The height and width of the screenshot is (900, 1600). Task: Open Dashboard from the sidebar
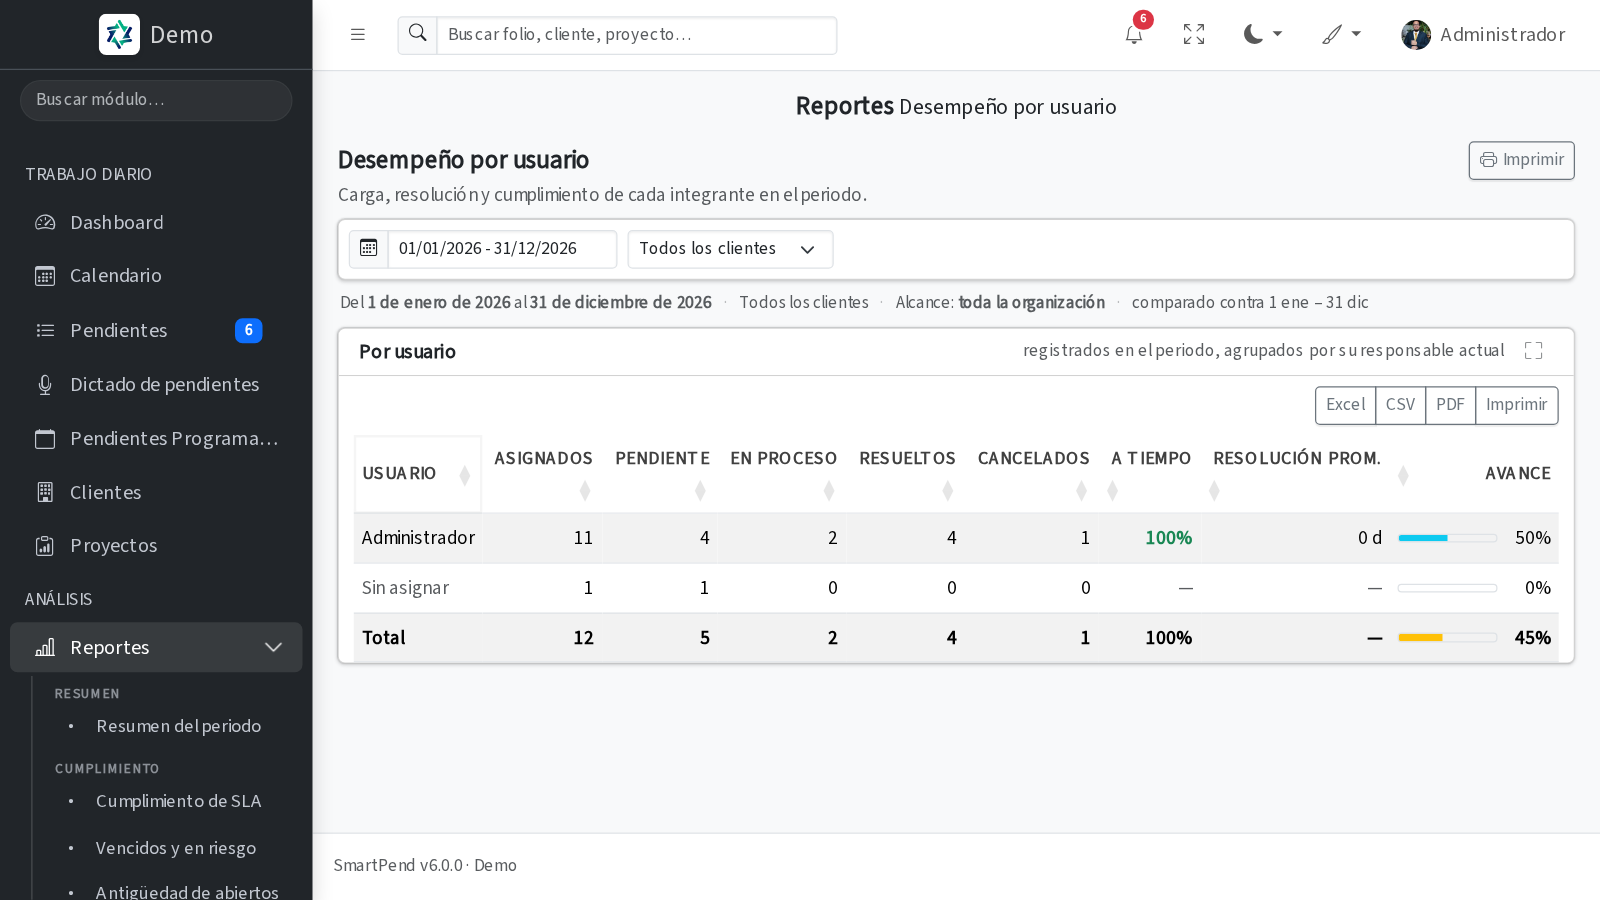tap(156, 222)
